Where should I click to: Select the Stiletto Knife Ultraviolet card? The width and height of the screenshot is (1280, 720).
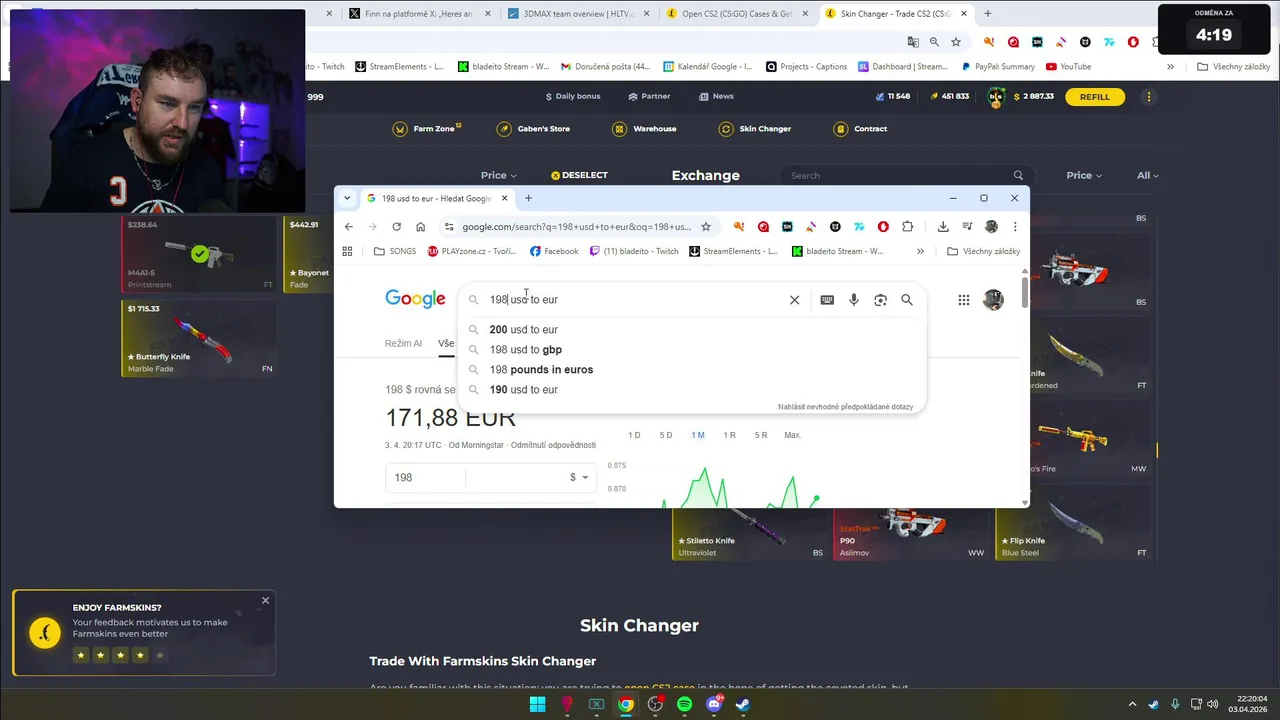(750, 535)
